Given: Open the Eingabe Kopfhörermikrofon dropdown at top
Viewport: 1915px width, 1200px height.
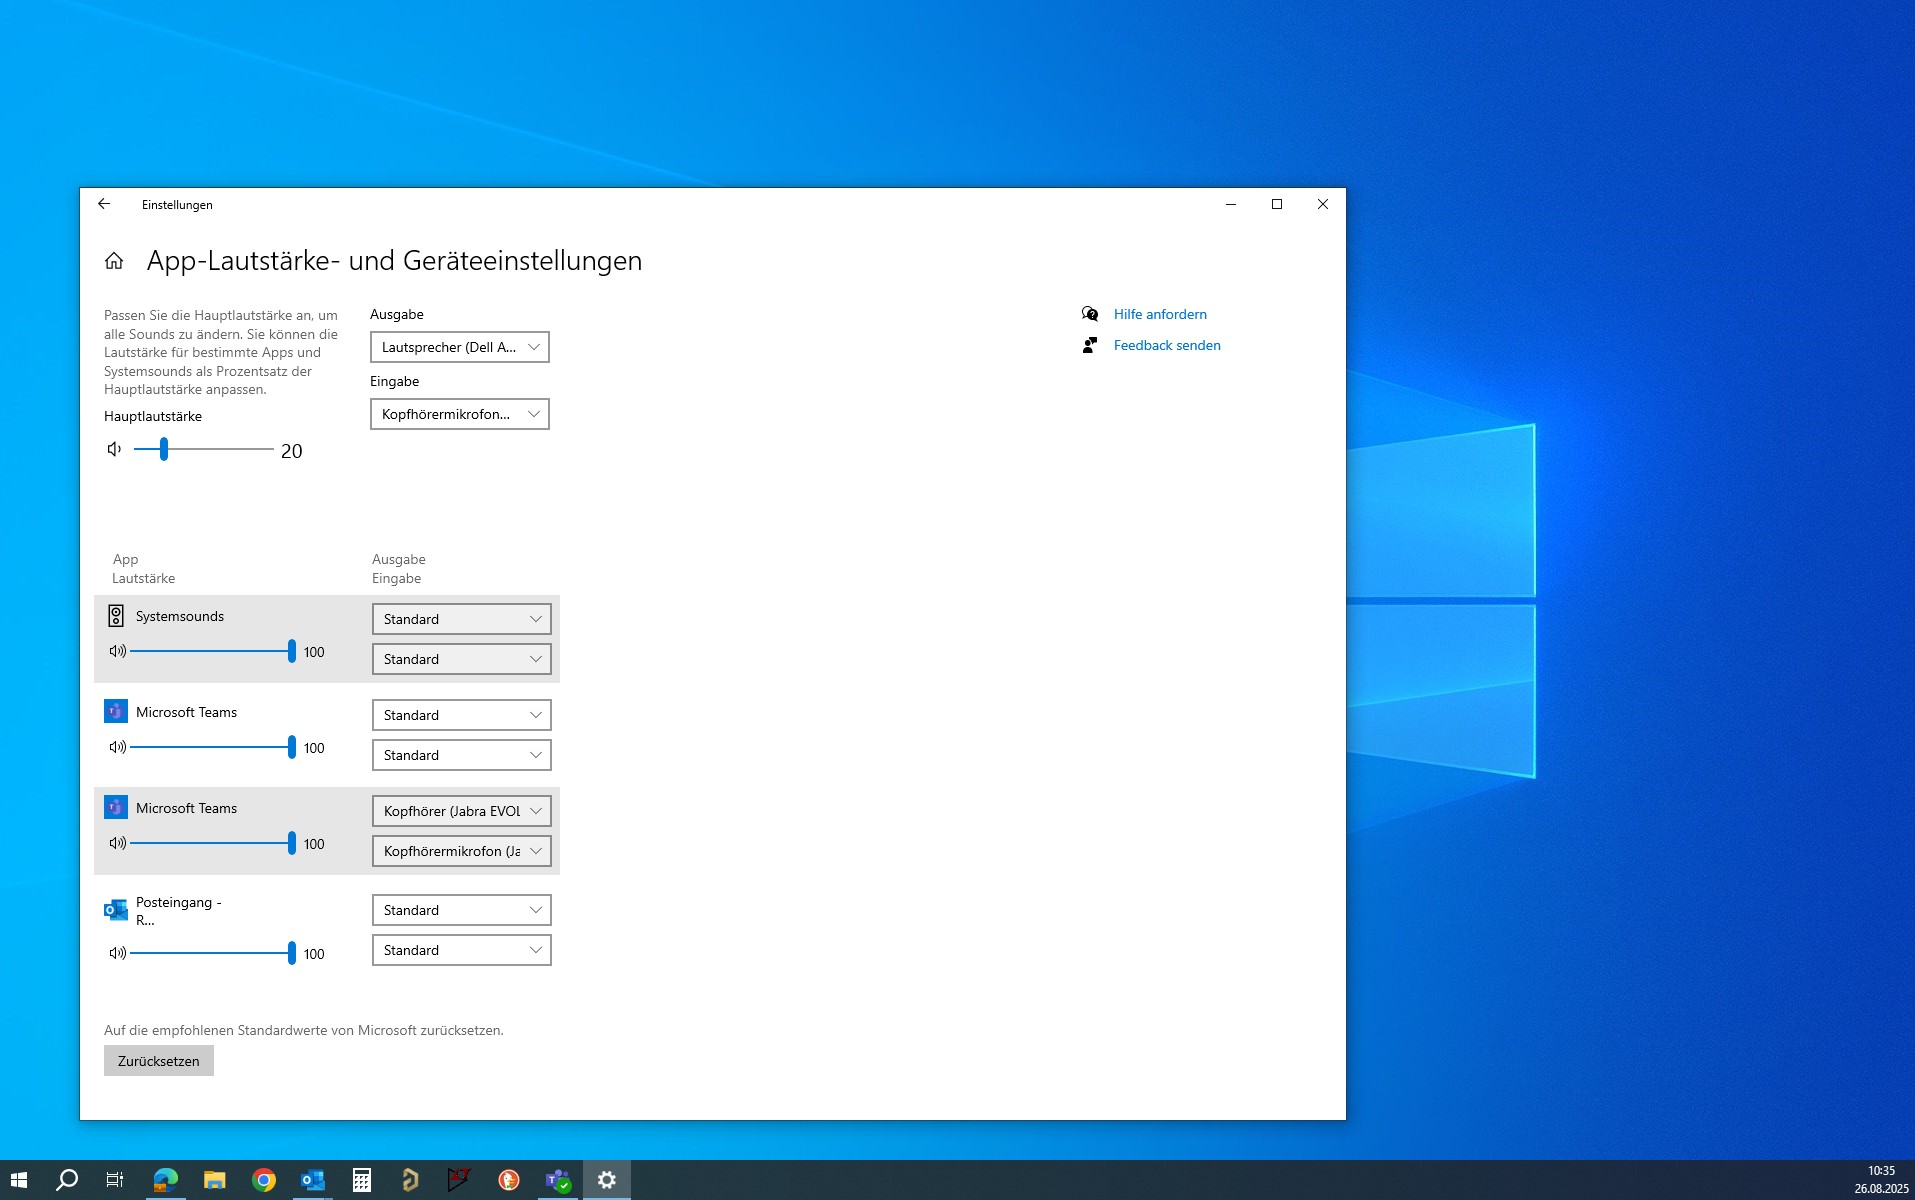Looking at the screenshot, I should pos(460,414).
